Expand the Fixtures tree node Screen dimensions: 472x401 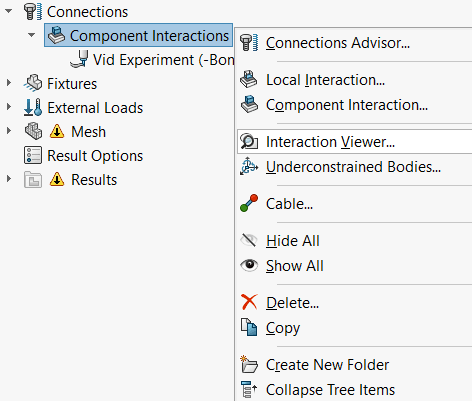(x=9, y=83)
